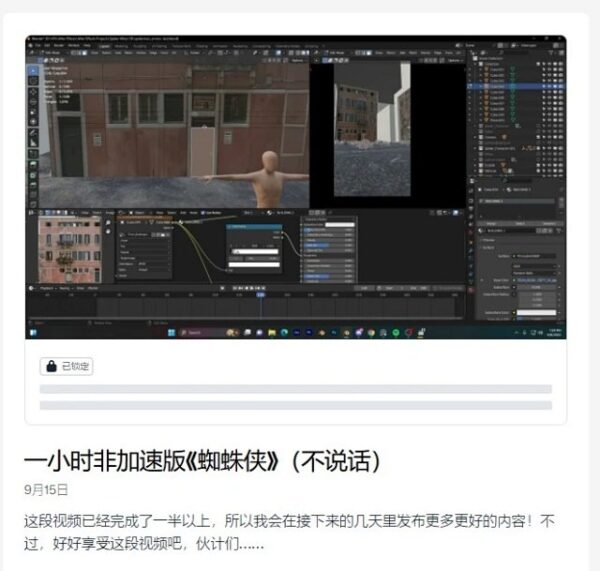This screenshot has height=571, width=600.
Task: Click the timeline playhead marker
Action: tap(261, 295)
